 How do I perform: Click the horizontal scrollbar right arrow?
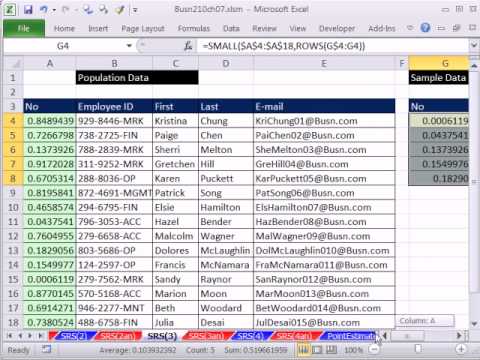click(x=459, y=336)
